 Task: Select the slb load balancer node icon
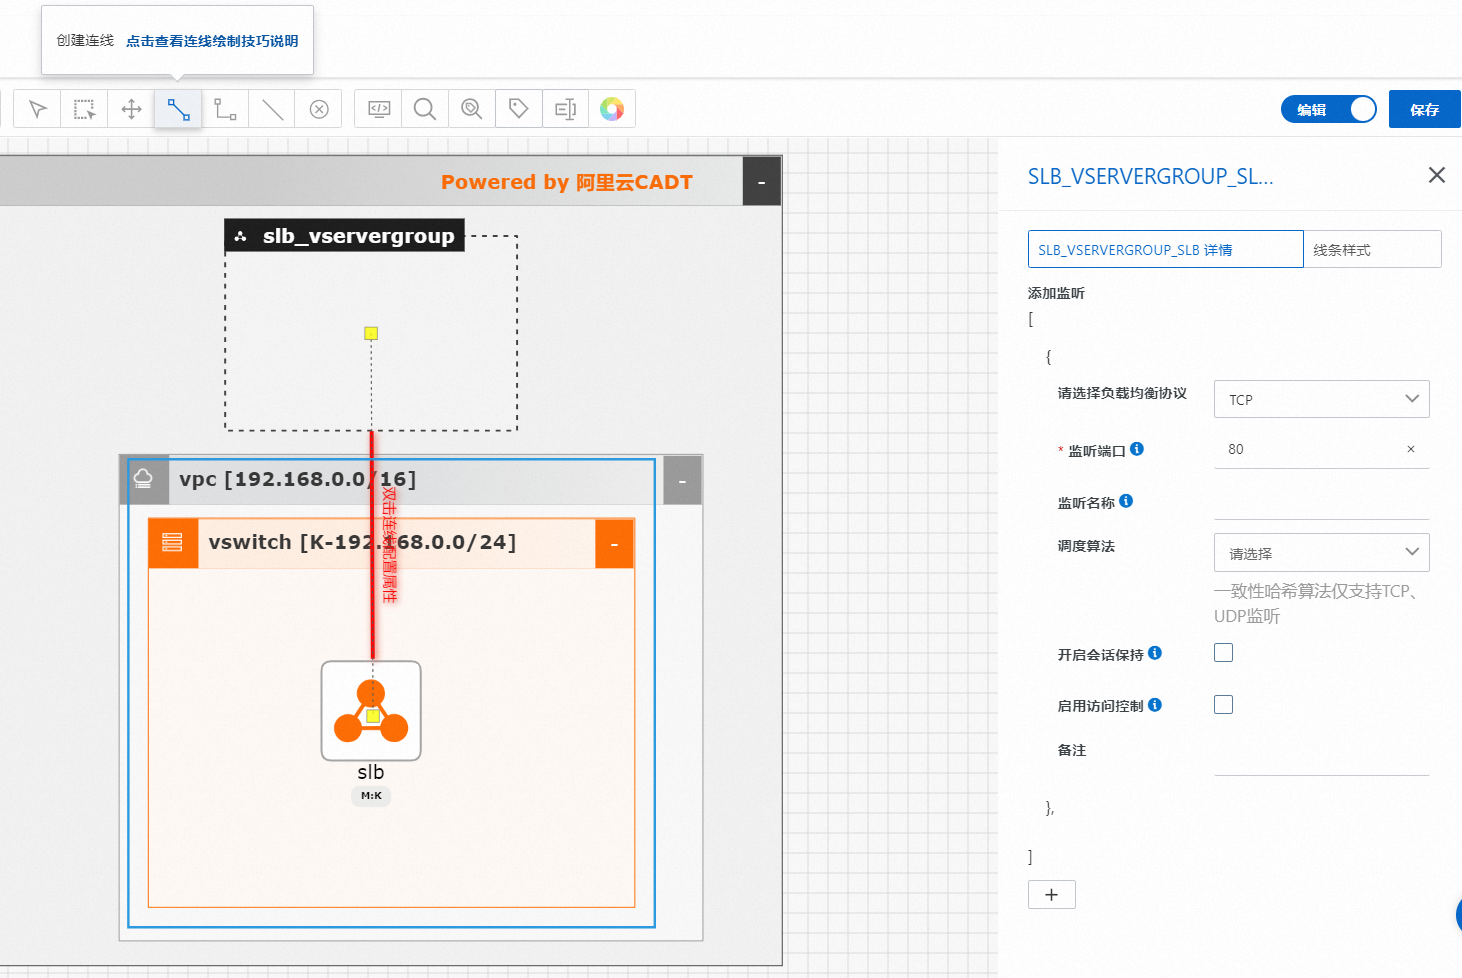click(371, 711)
